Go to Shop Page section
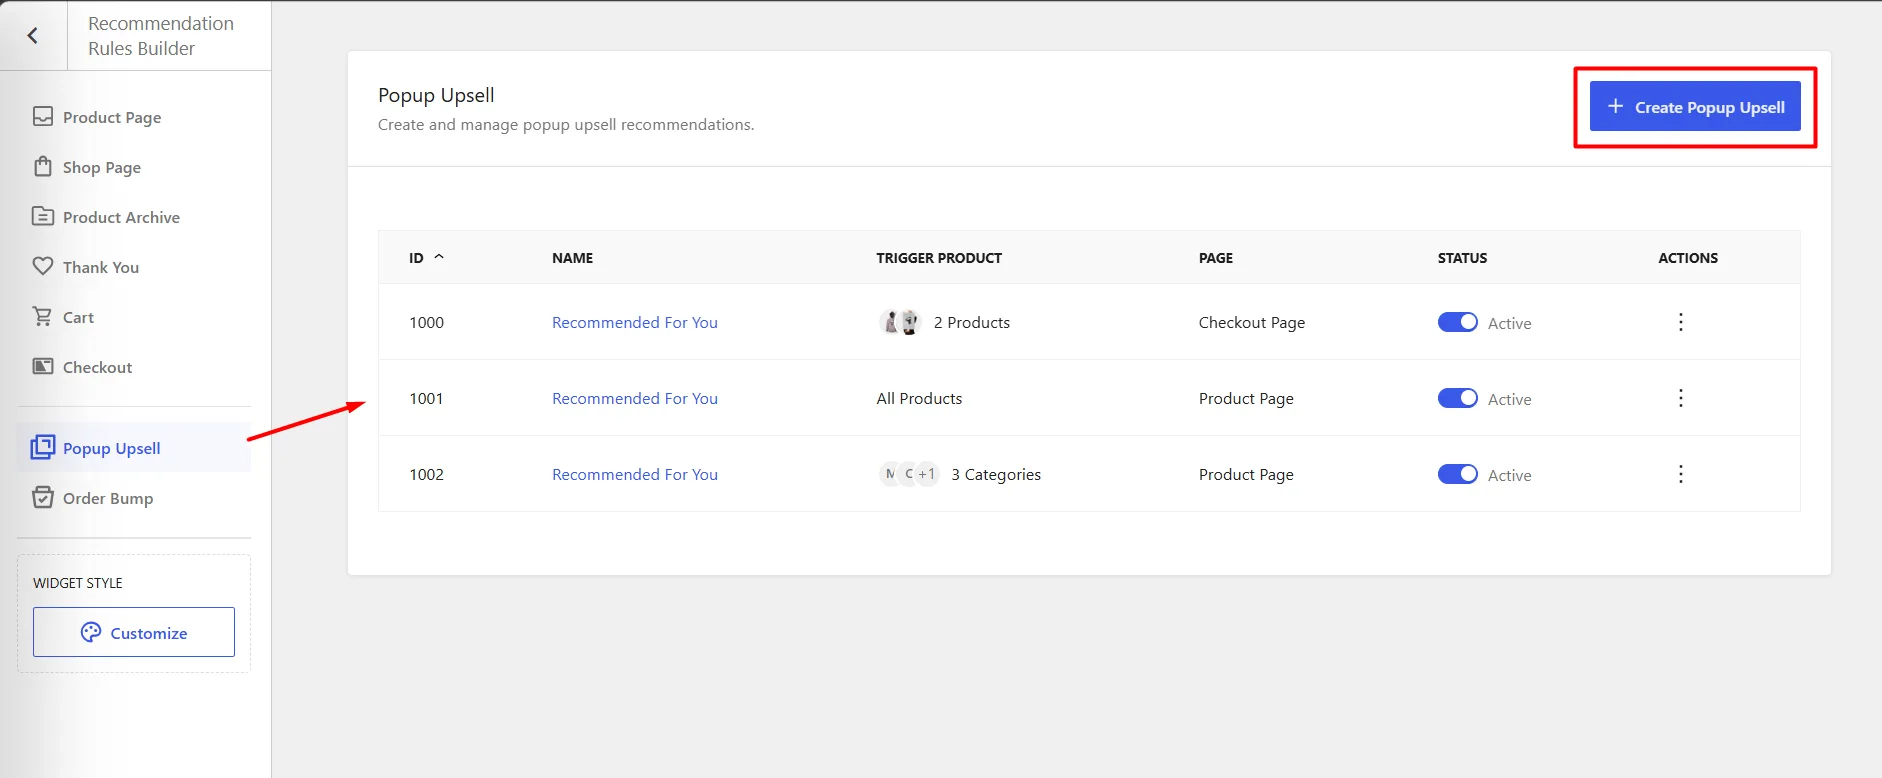Screen dimensions: 1882x778 point(134,167)
